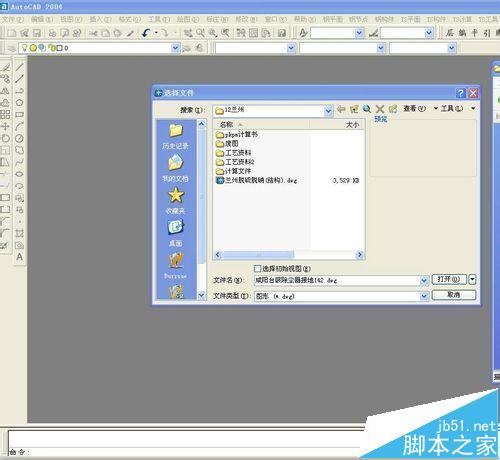Viewport: 500px width, 460px height.
Task: Click Create New Folder icon in dialog
Action: coord(393,109)
